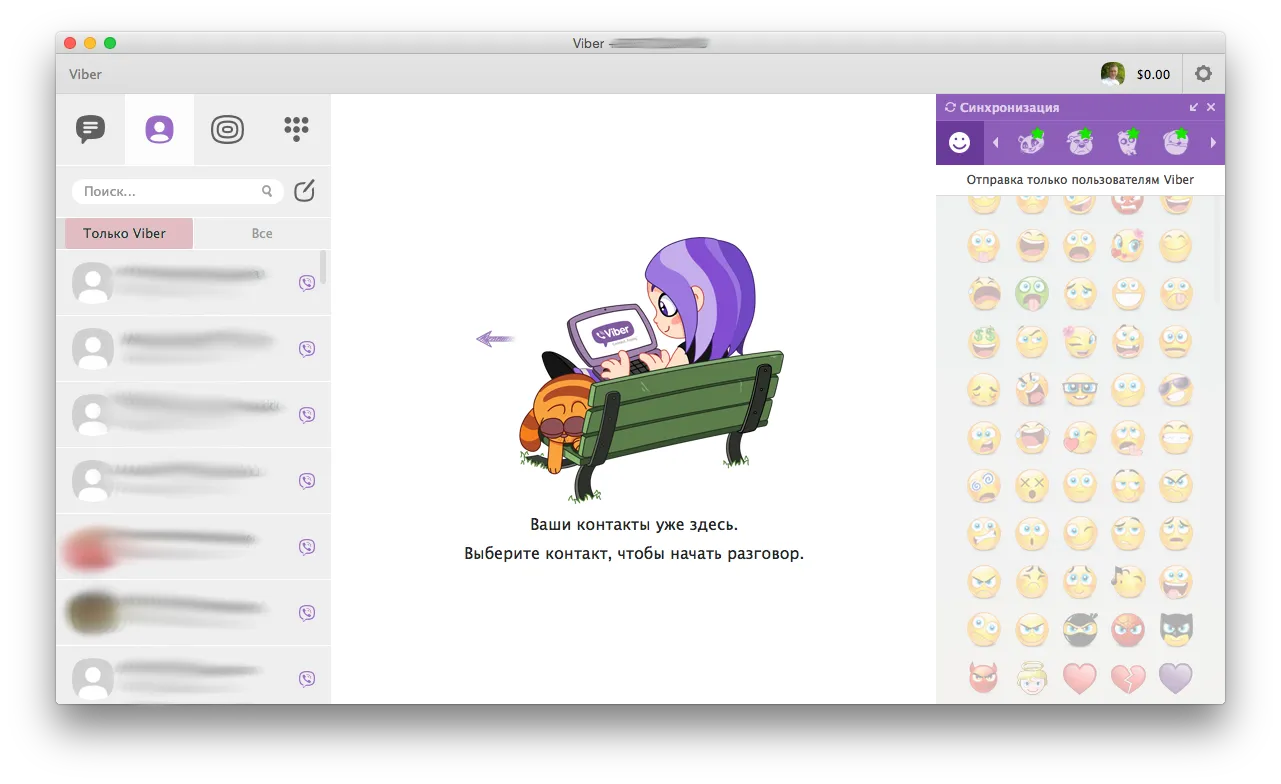Click the Поиск search field

point(170,191)
